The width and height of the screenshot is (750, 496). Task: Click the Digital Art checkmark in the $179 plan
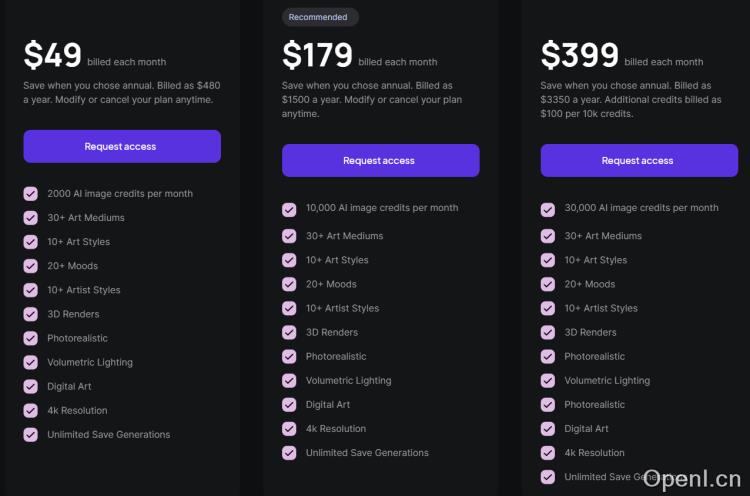tap(289, 405)
